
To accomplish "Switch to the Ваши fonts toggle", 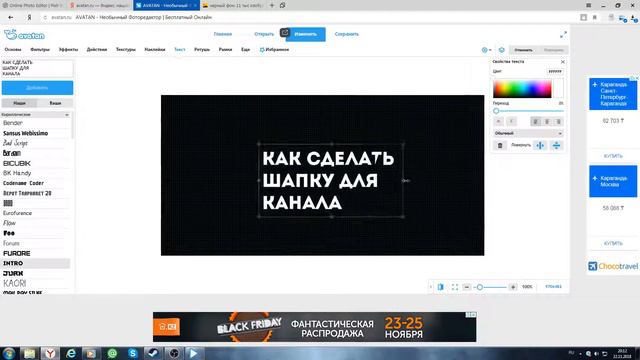I will pyautogui.click(x=55, y=103).
